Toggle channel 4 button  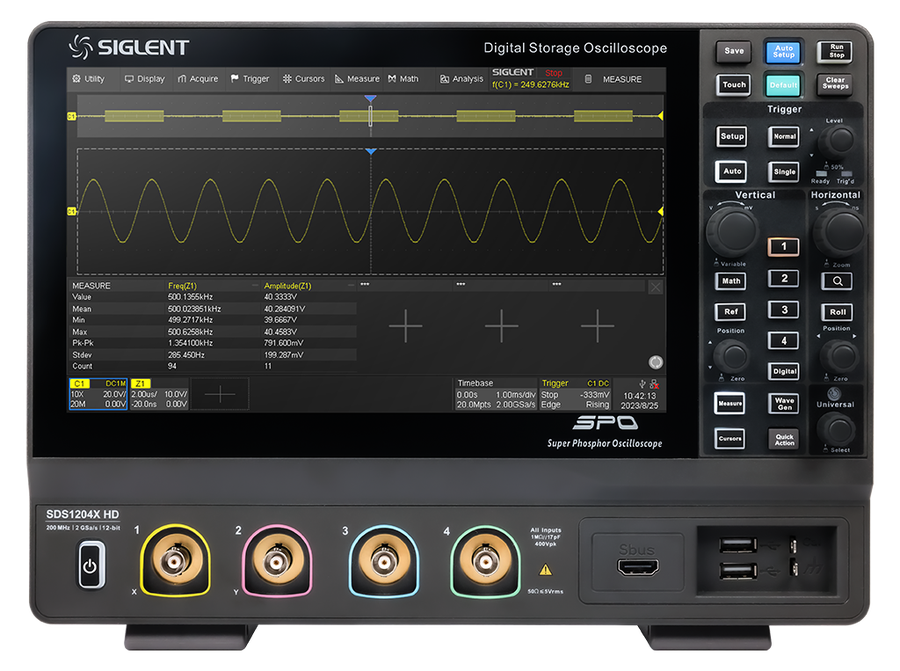click(x=783, y=341)
